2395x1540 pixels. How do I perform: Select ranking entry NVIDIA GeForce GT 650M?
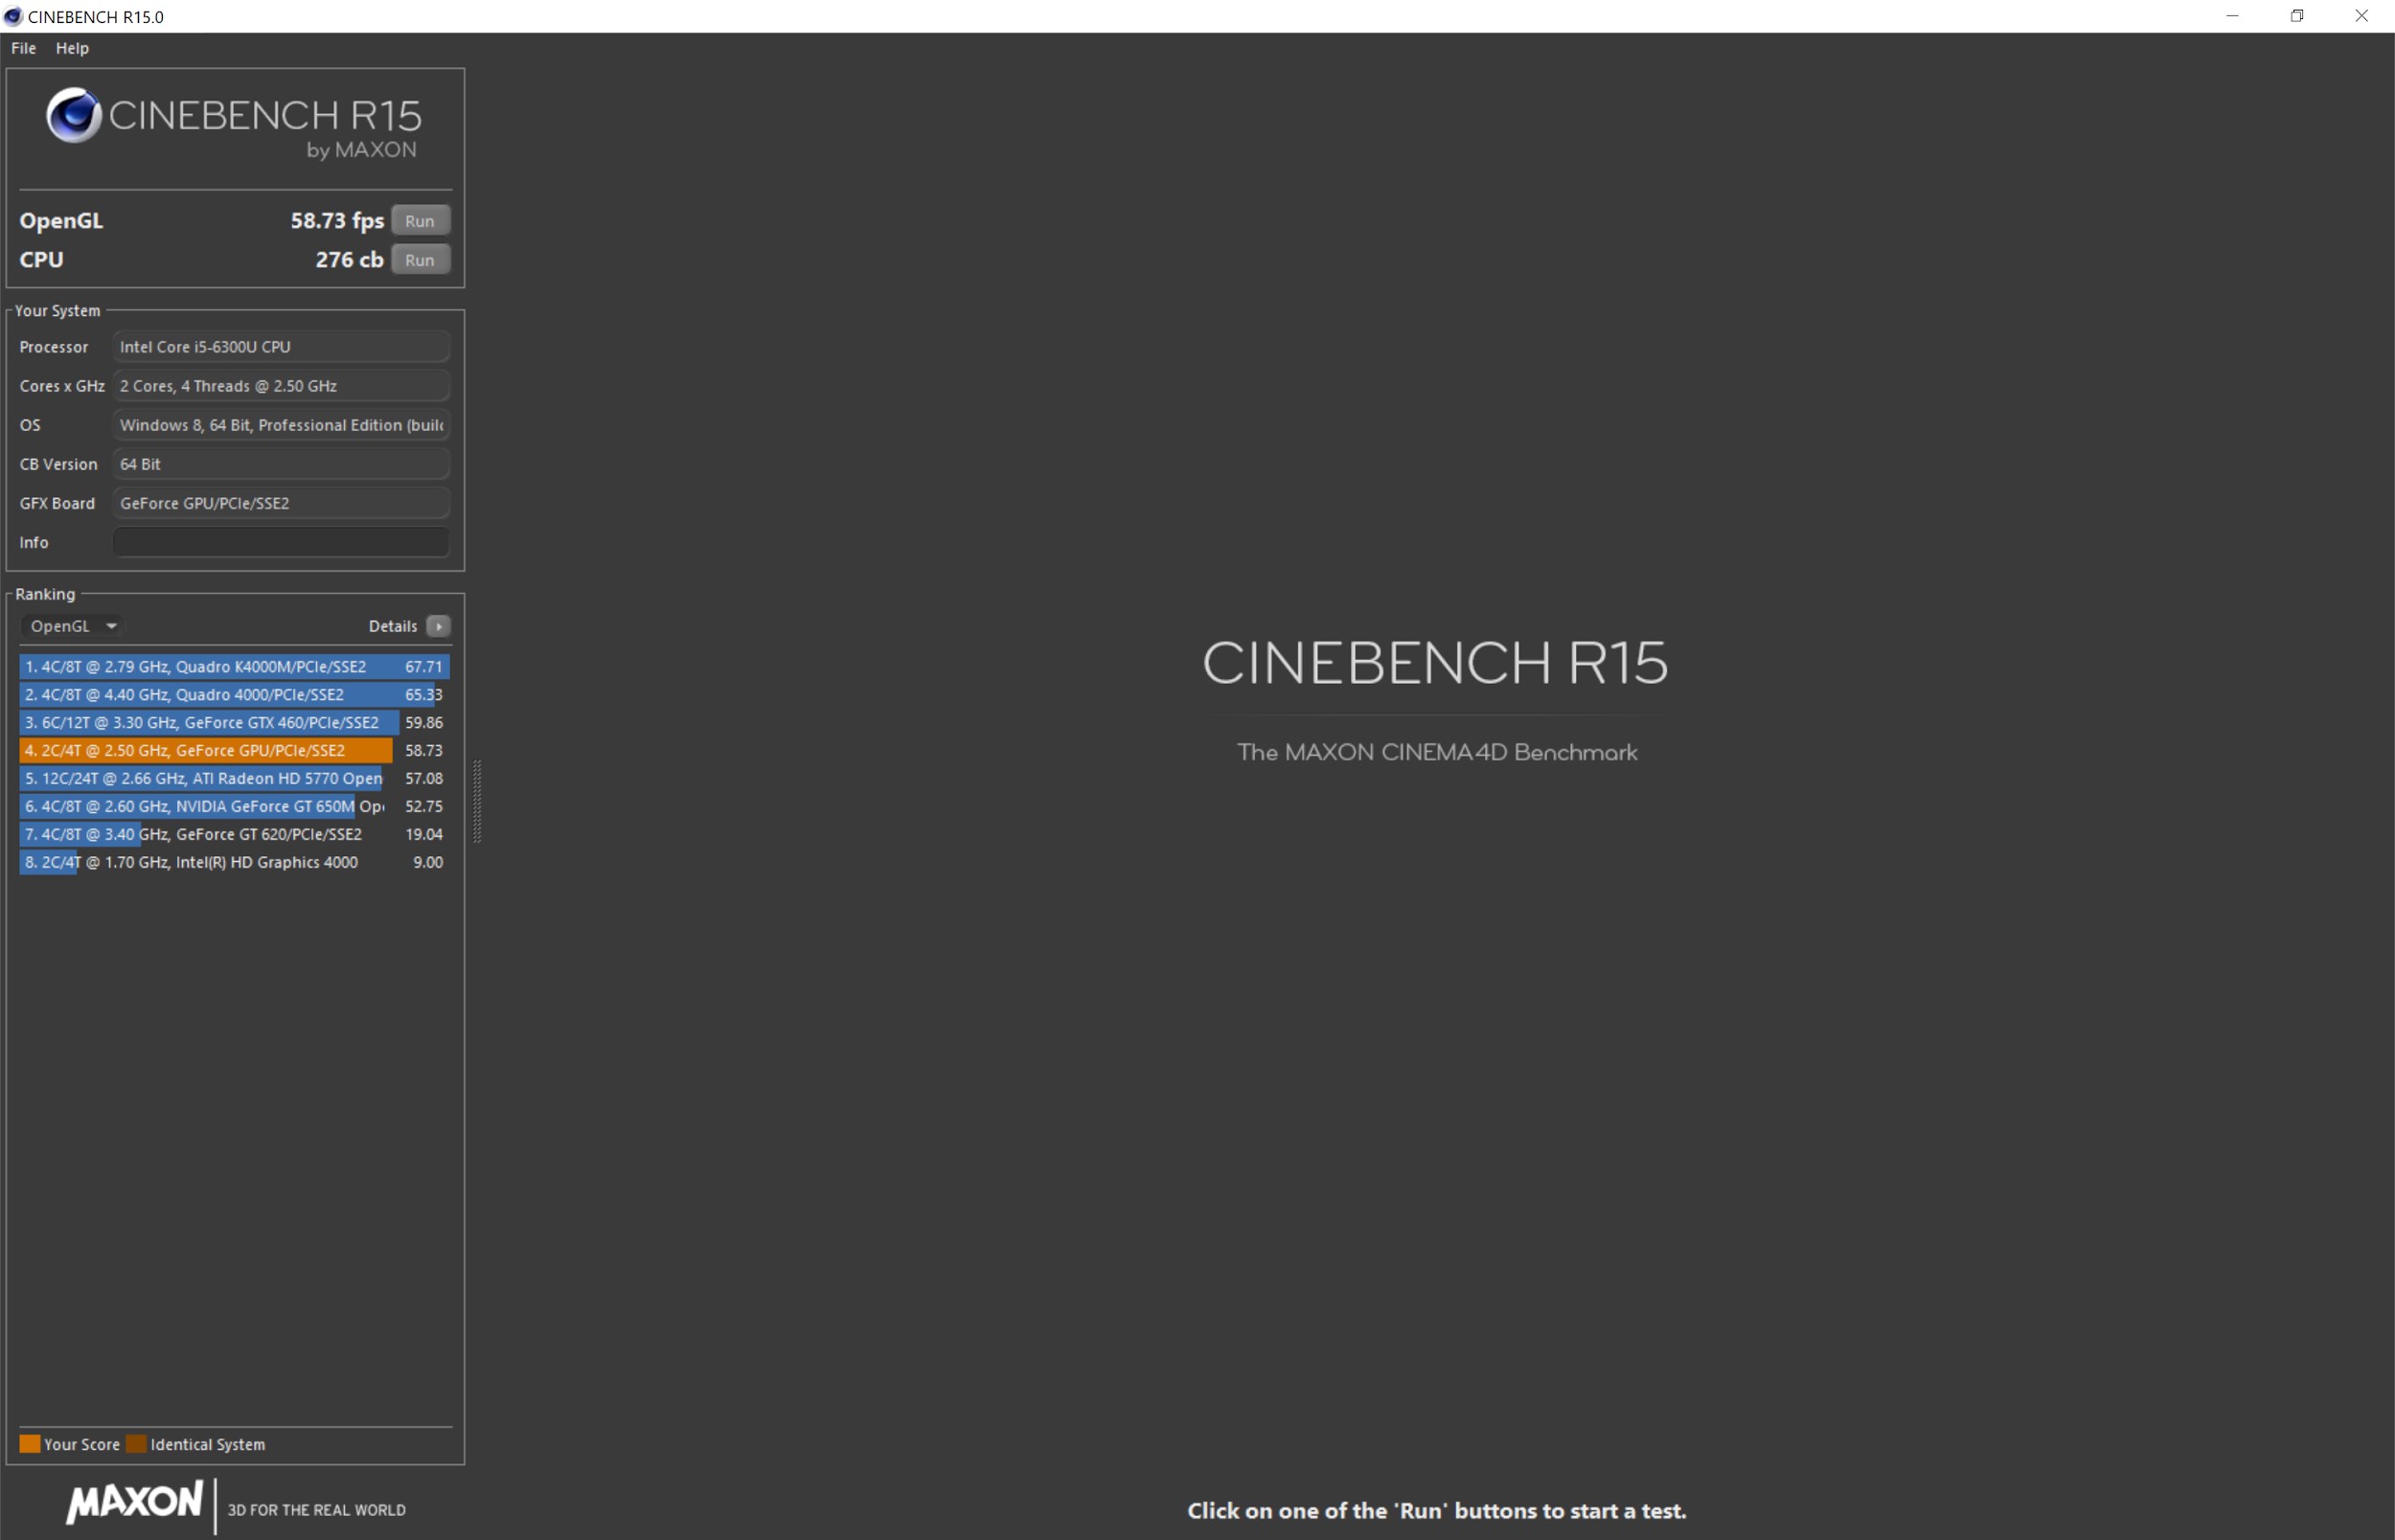(x=234, y=807)
